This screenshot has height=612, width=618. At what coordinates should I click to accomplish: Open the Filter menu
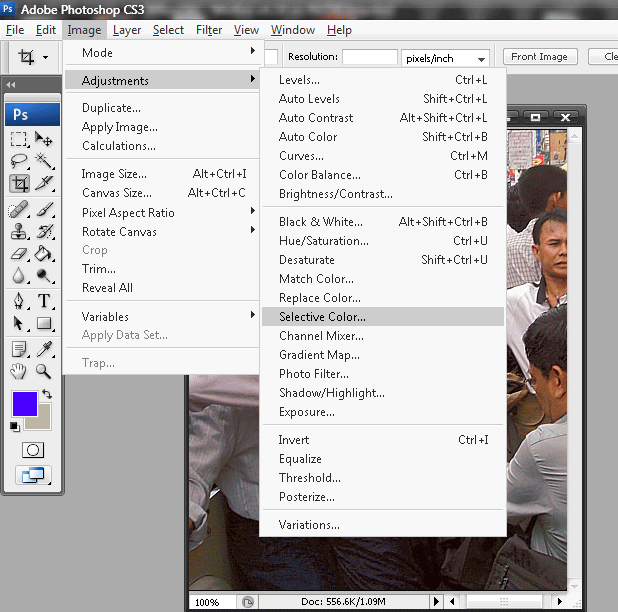tap(209, 30)
